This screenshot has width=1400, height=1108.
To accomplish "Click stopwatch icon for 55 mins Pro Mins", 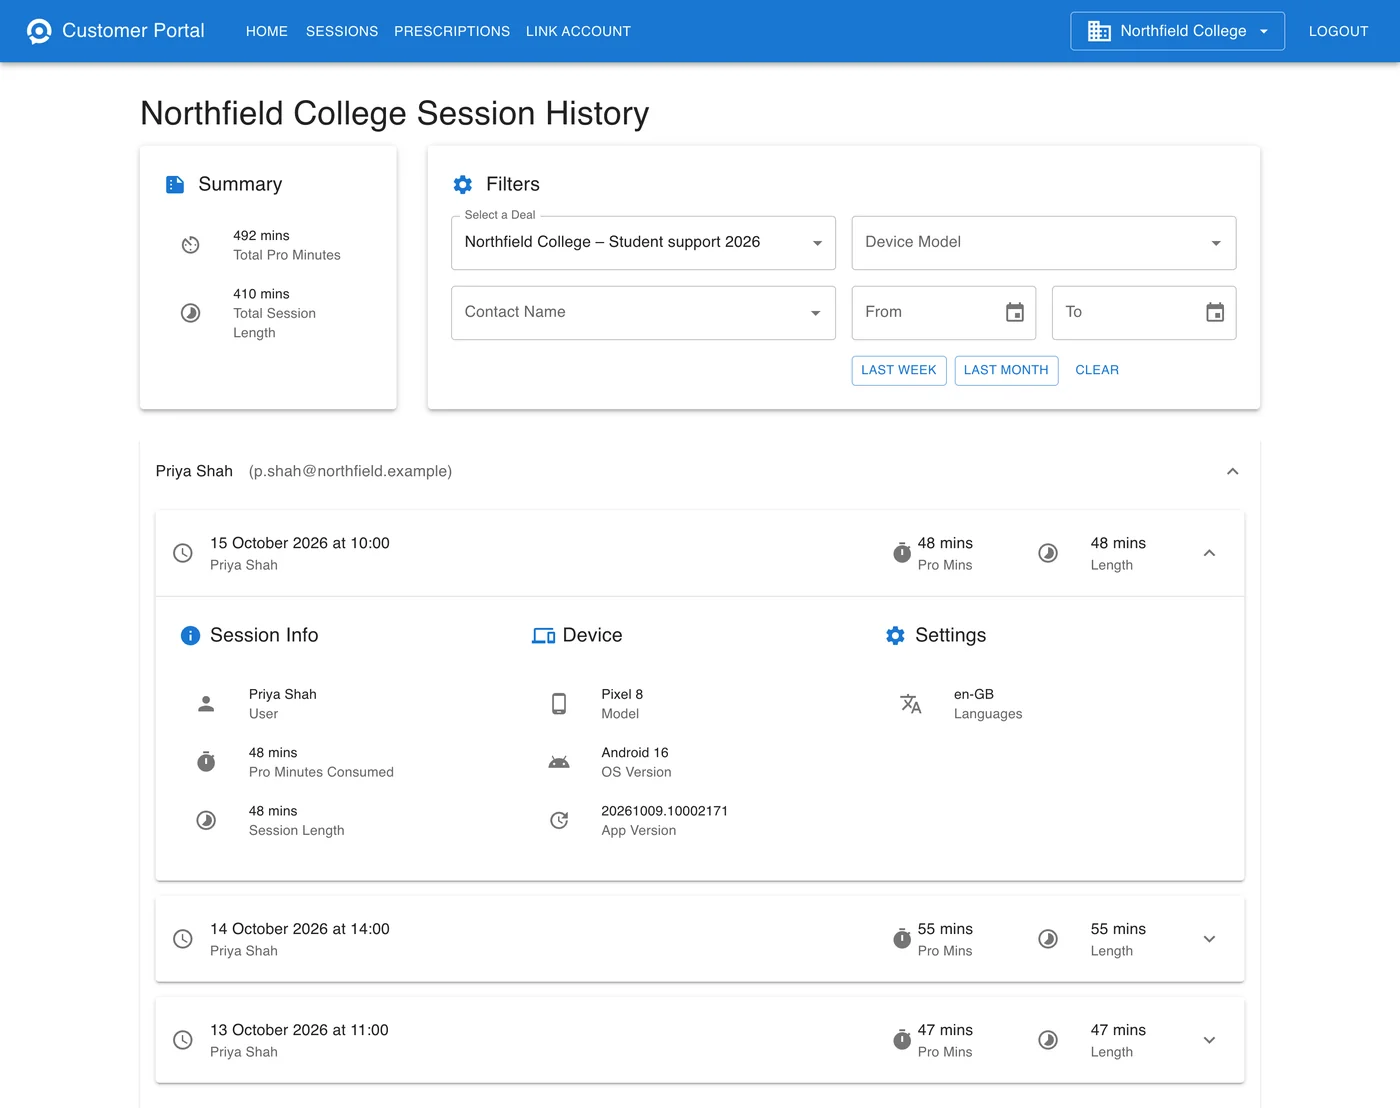I will pyautogui.click(x=902, y=938).
